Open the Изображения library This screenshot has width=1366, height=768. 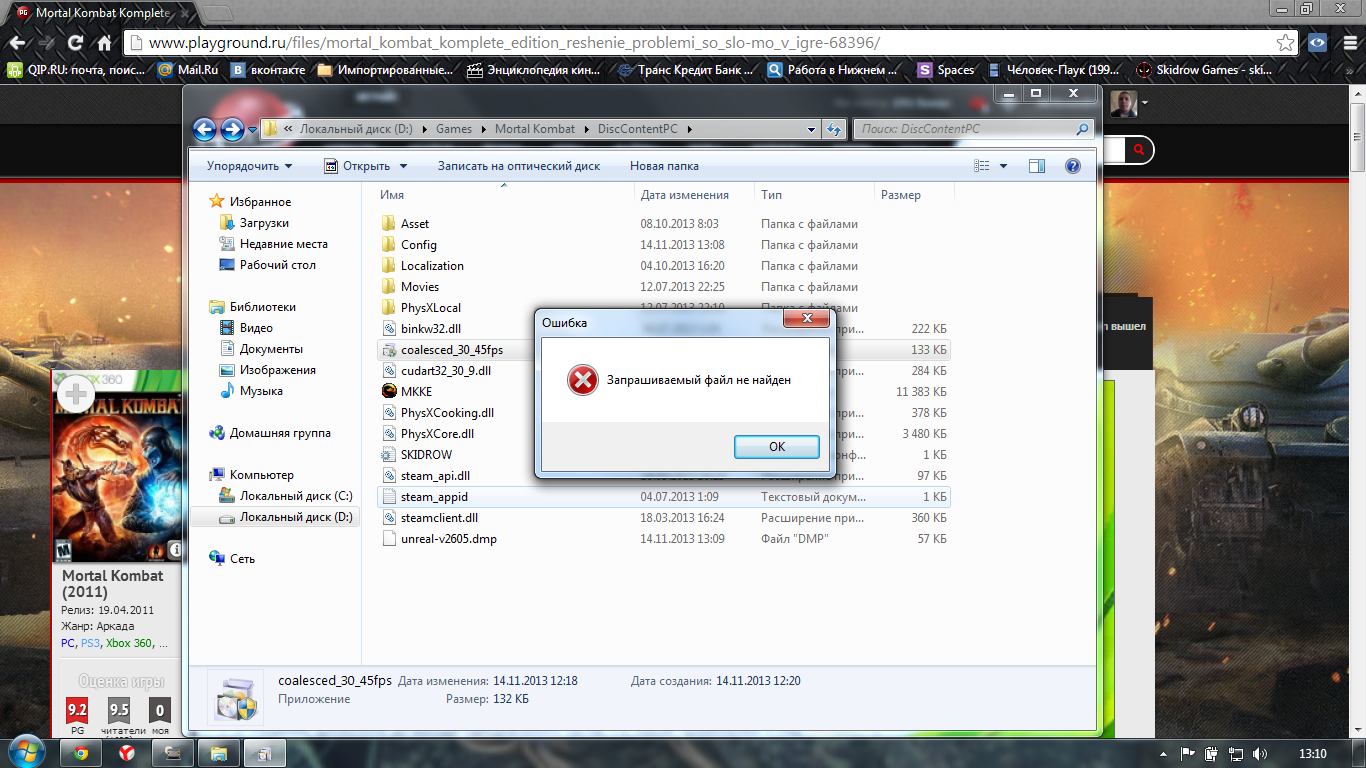pos(277,370)
